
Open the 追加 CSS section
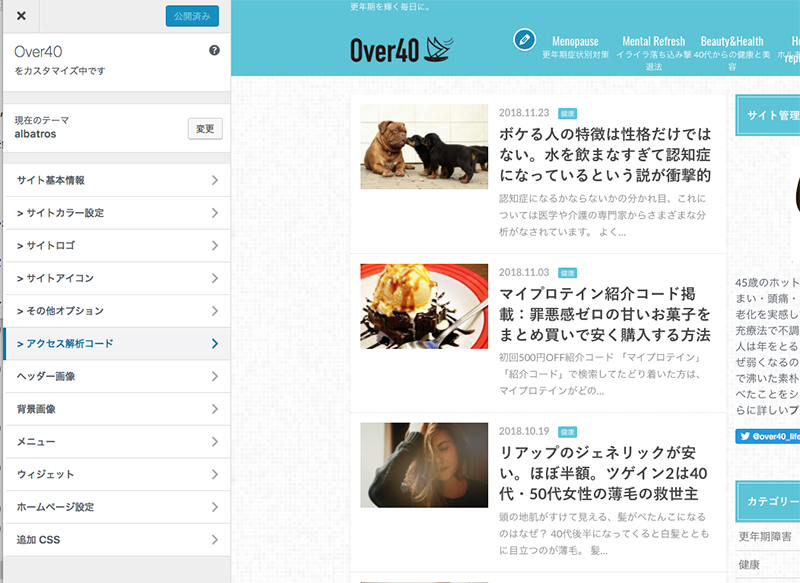[x=116, y=540]
